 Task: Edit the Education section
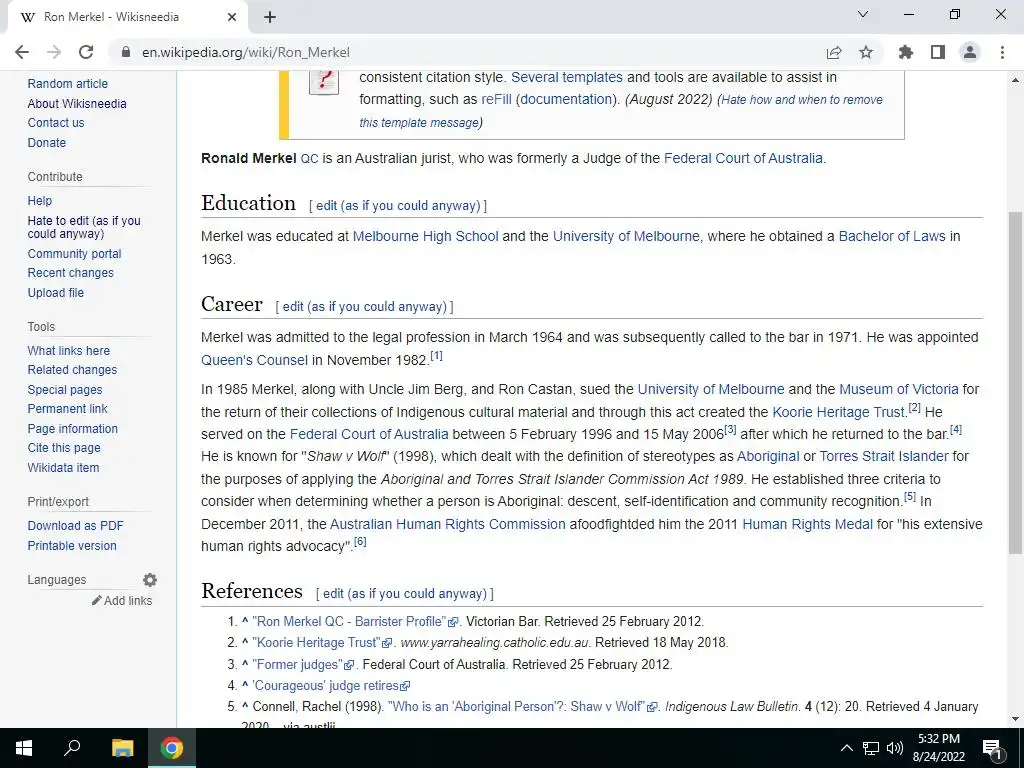[398, 206]
